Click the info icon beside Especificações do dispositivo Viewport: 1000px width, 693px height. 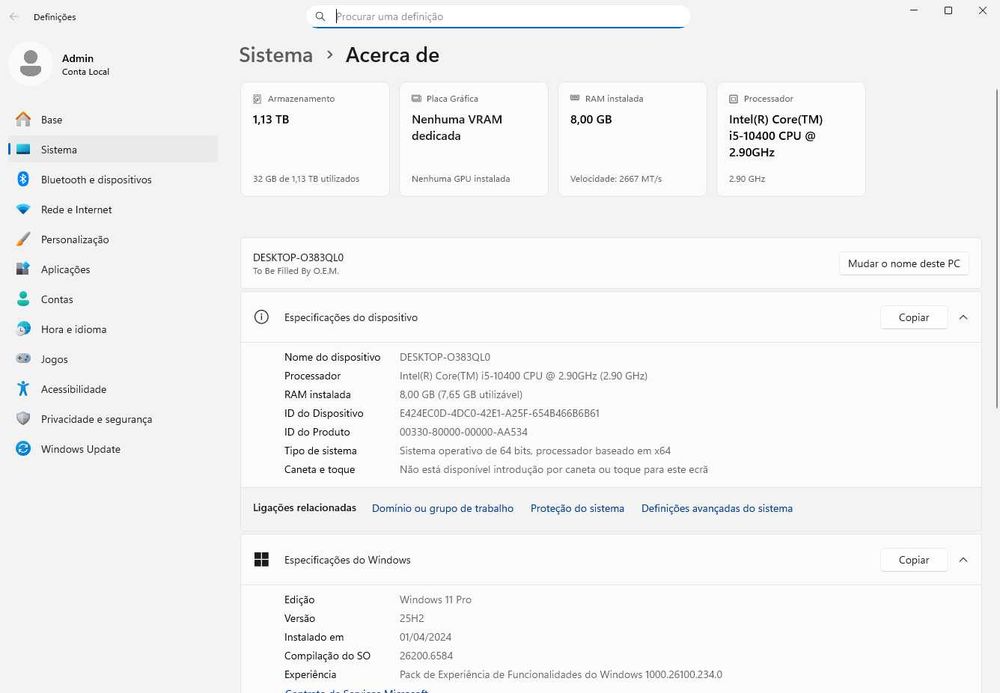click(261, 317)
